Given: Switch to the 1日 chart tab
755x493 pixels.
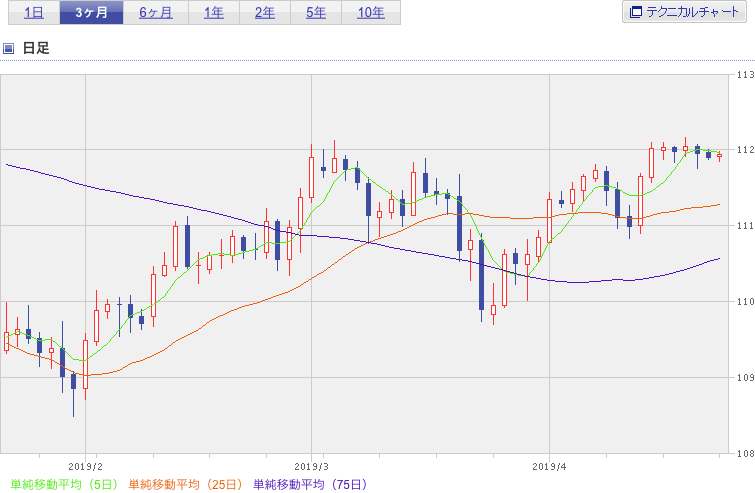Looking at the screenshot, I should coord(34,13).
